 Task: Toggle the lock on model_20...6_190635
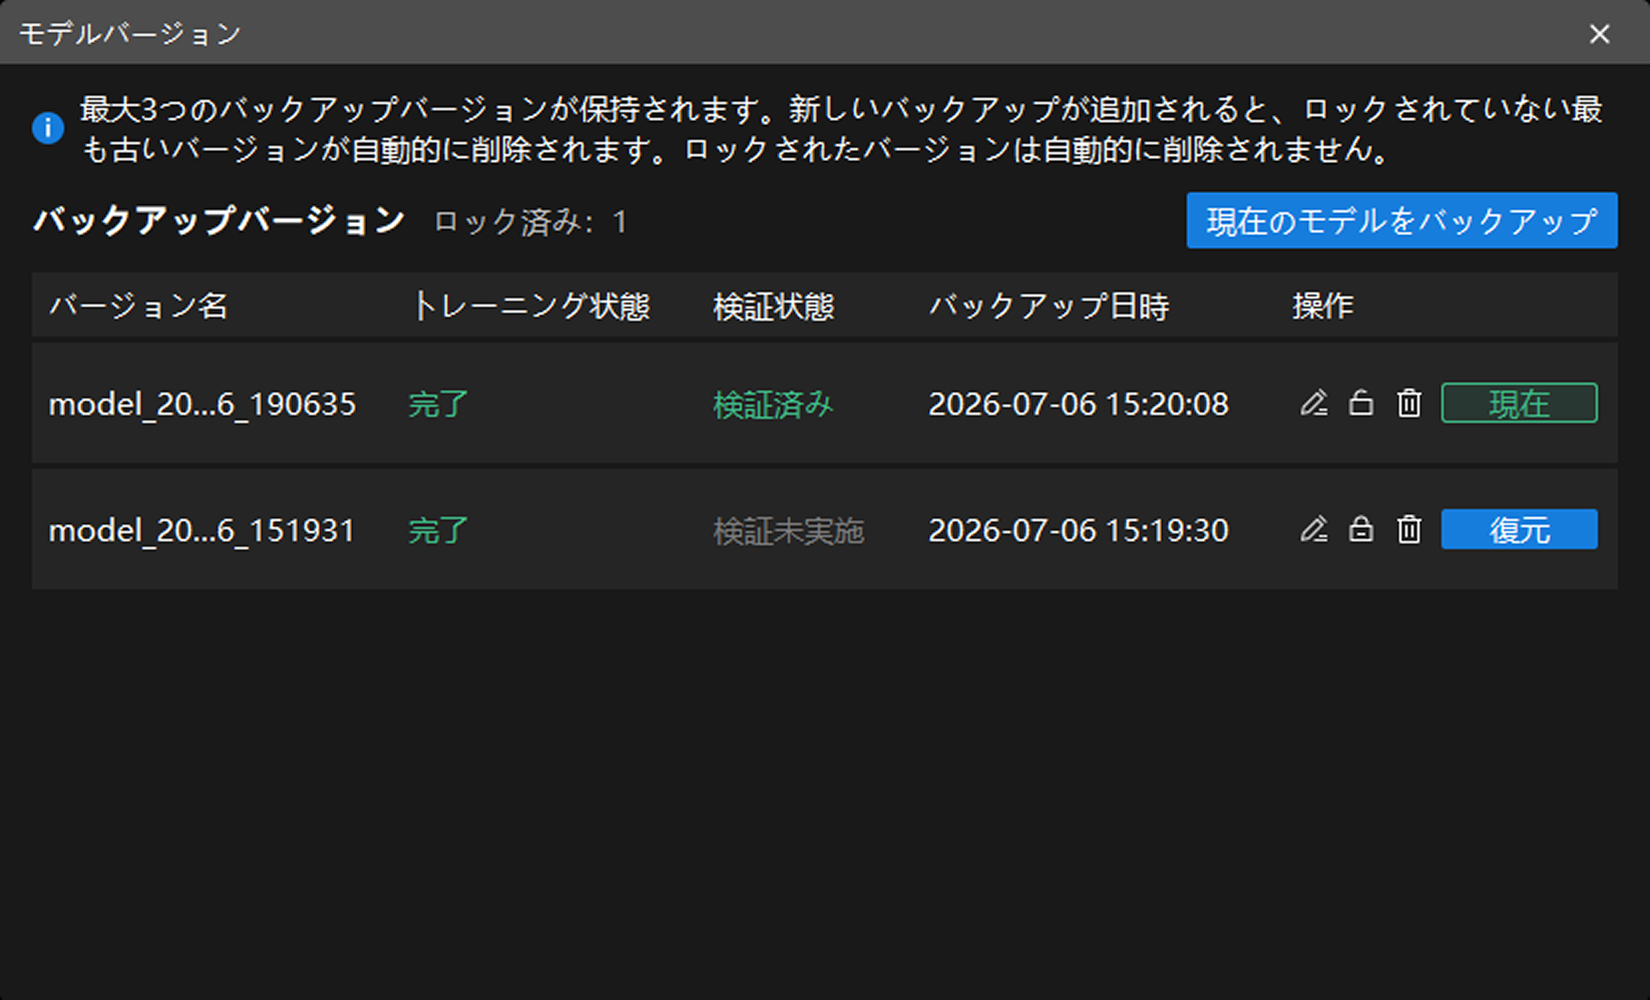[x=1361, y=403]
